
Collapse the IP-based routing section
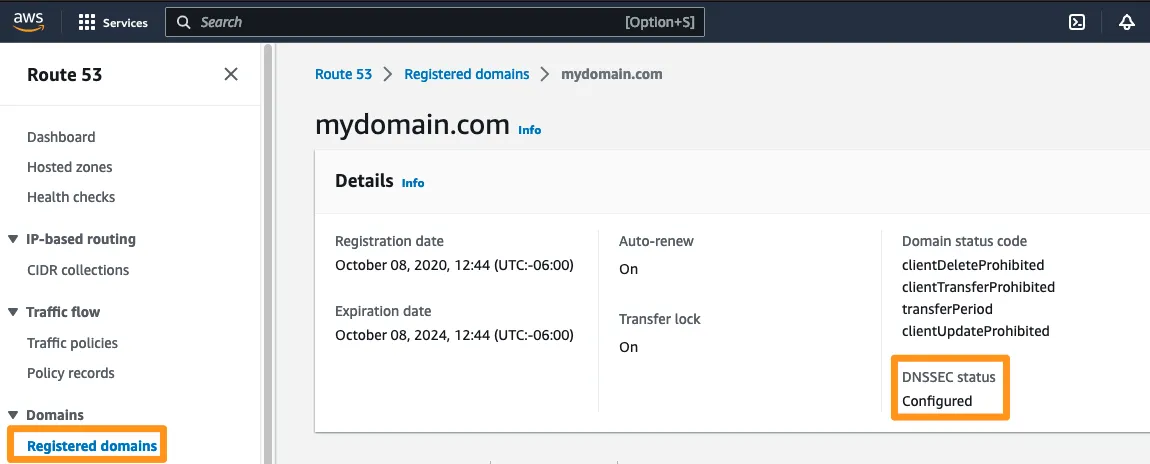point(13,239)
